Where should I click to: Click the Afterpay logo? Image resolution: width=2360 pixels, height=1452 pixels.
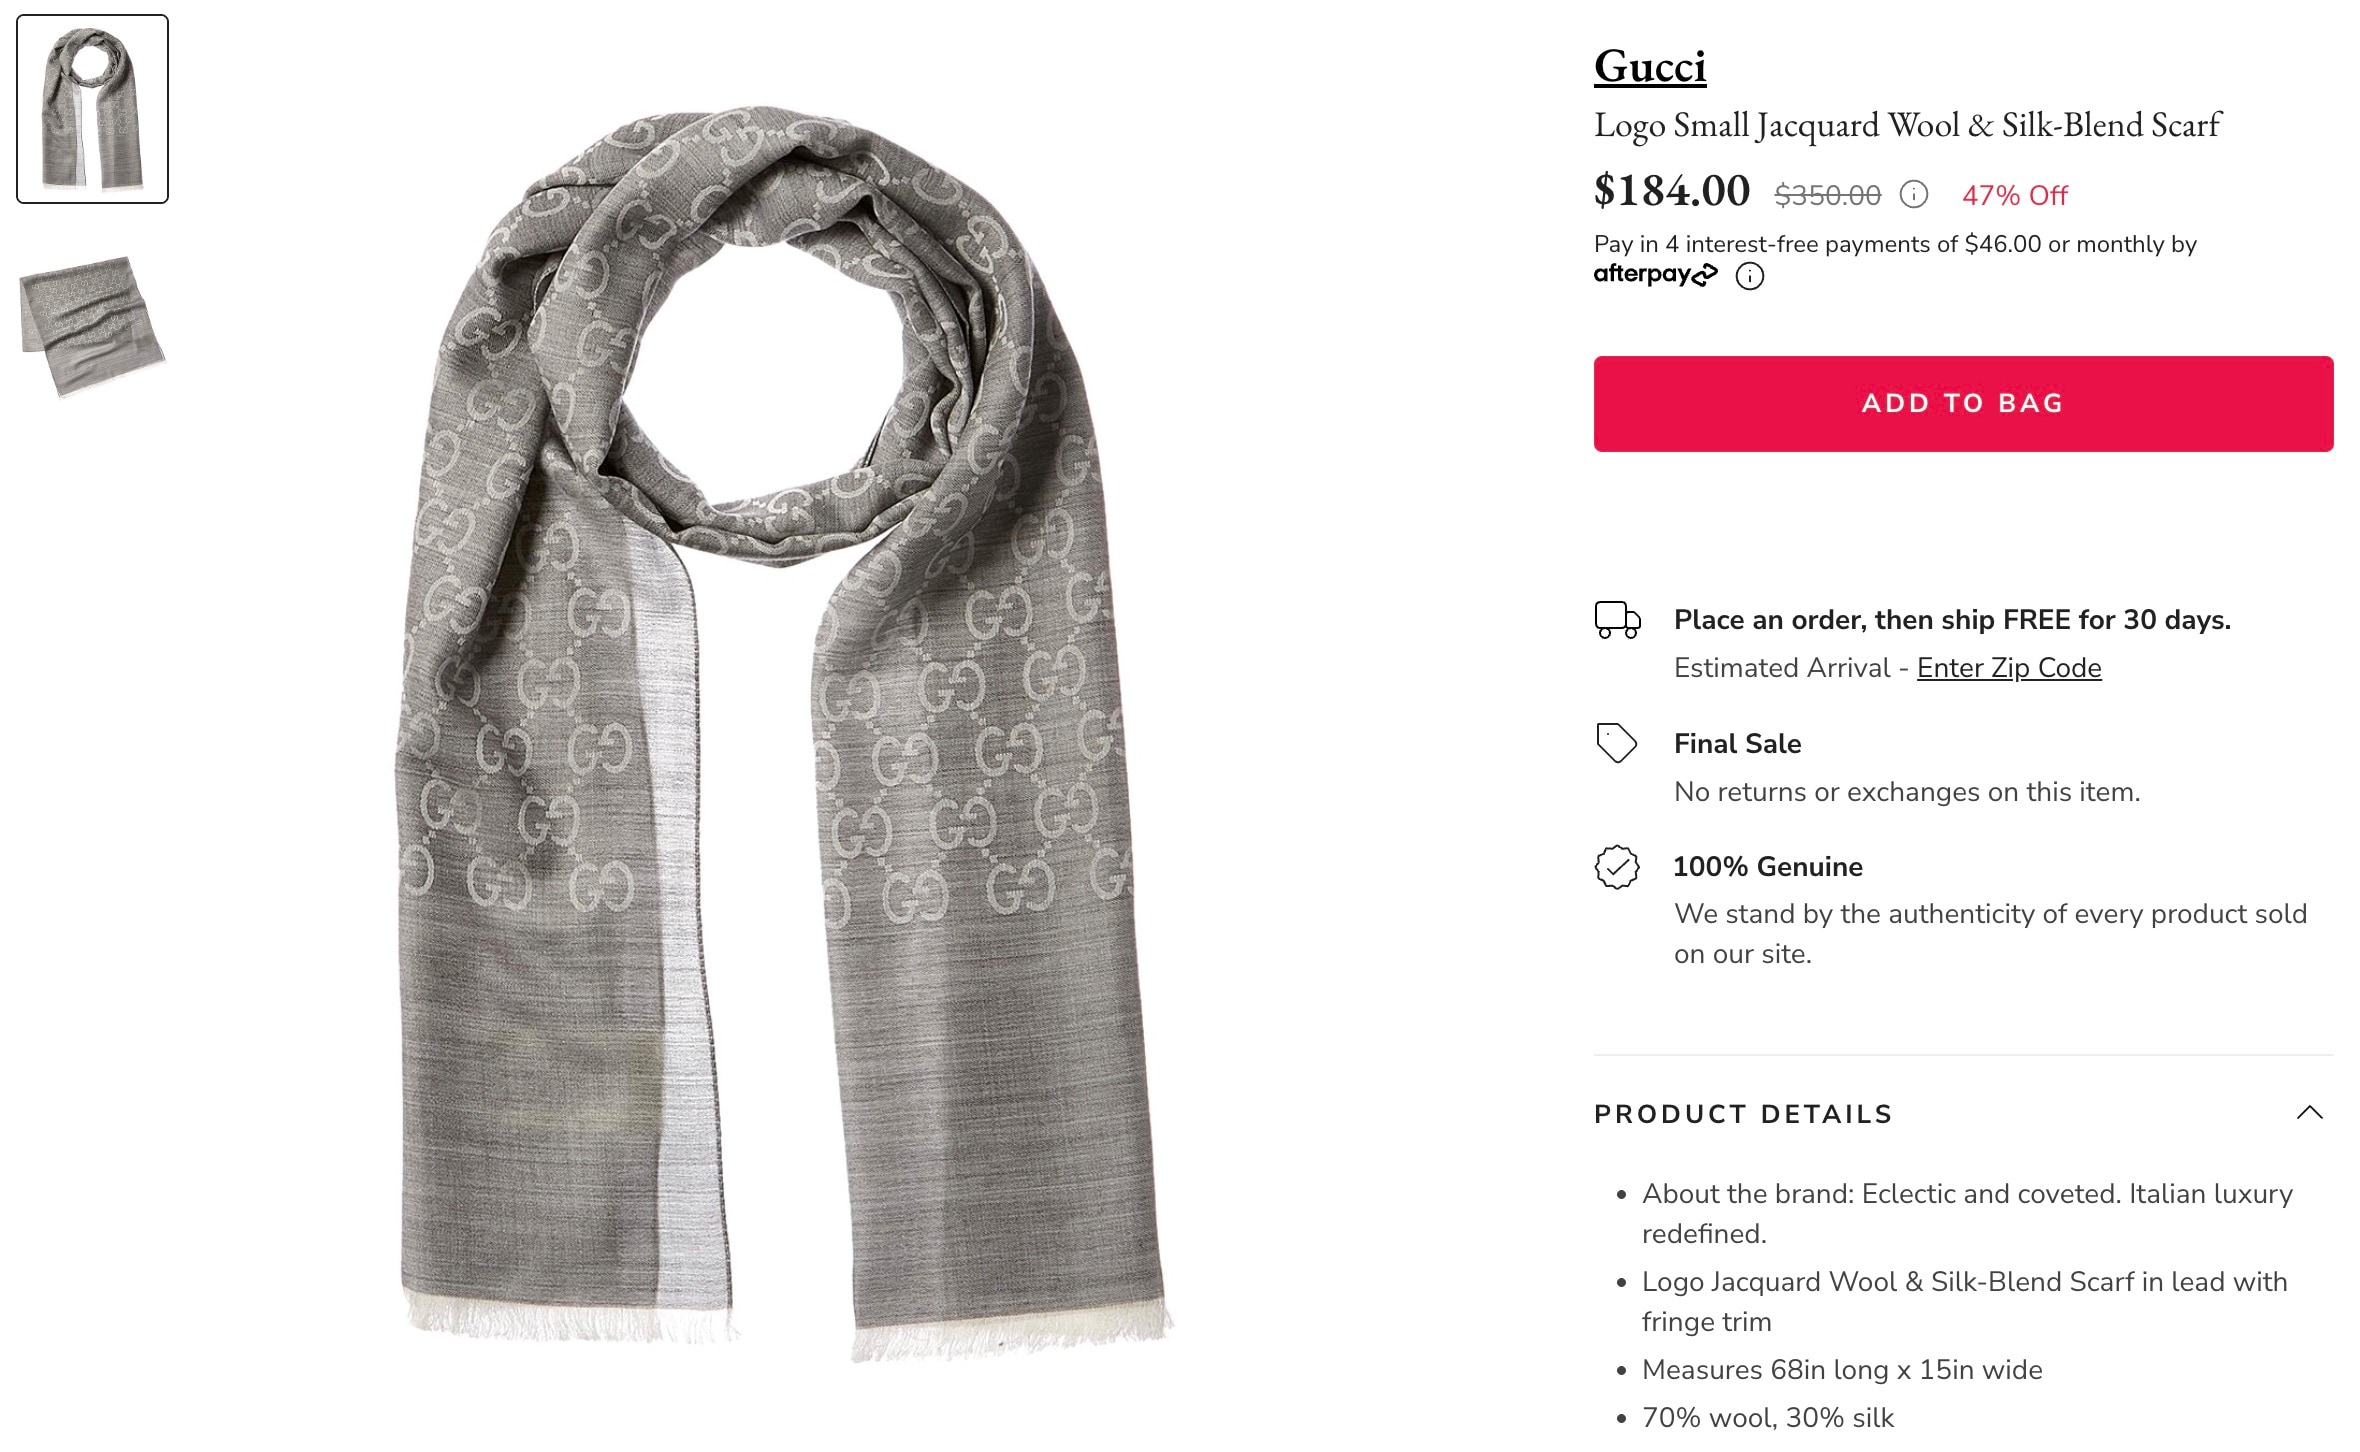pyautogui.click(x=1655, y=274)
